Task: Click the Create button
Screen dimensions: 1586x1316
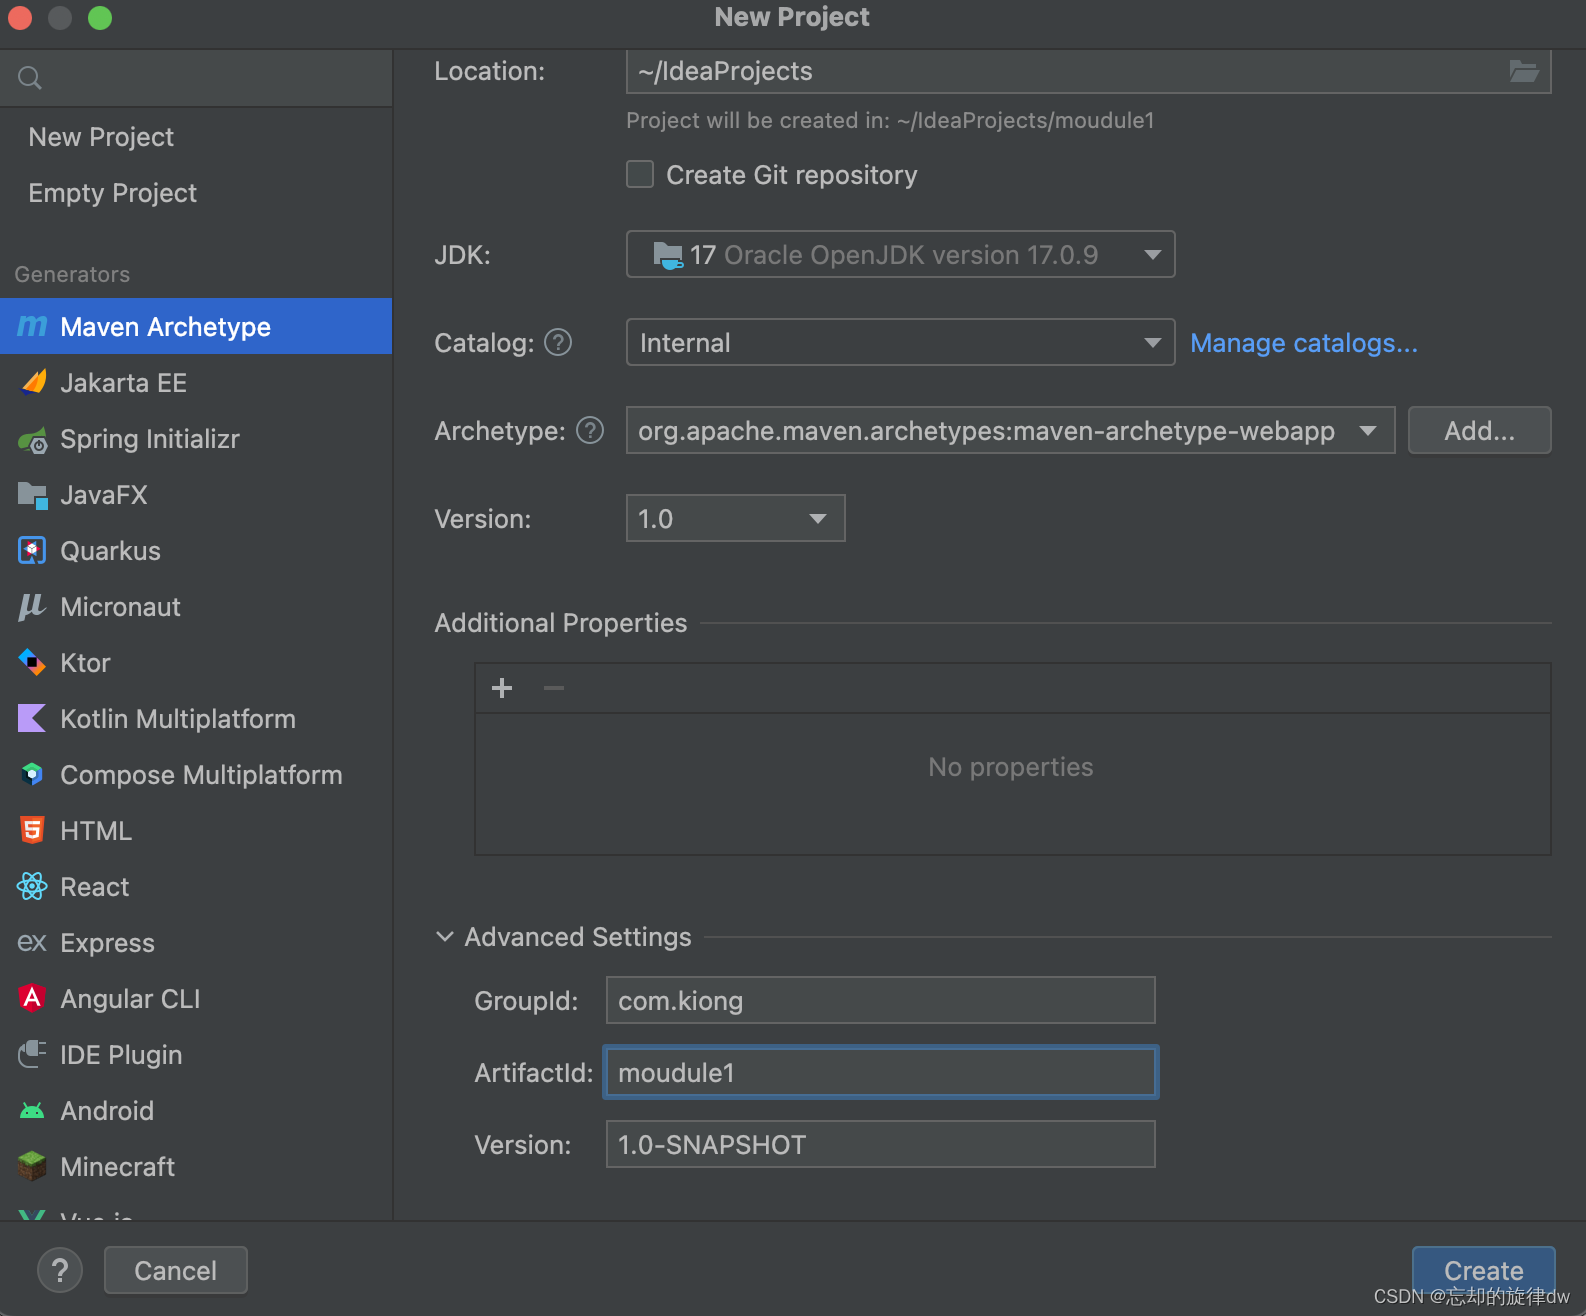Action: click(x=1483, y=1270)
